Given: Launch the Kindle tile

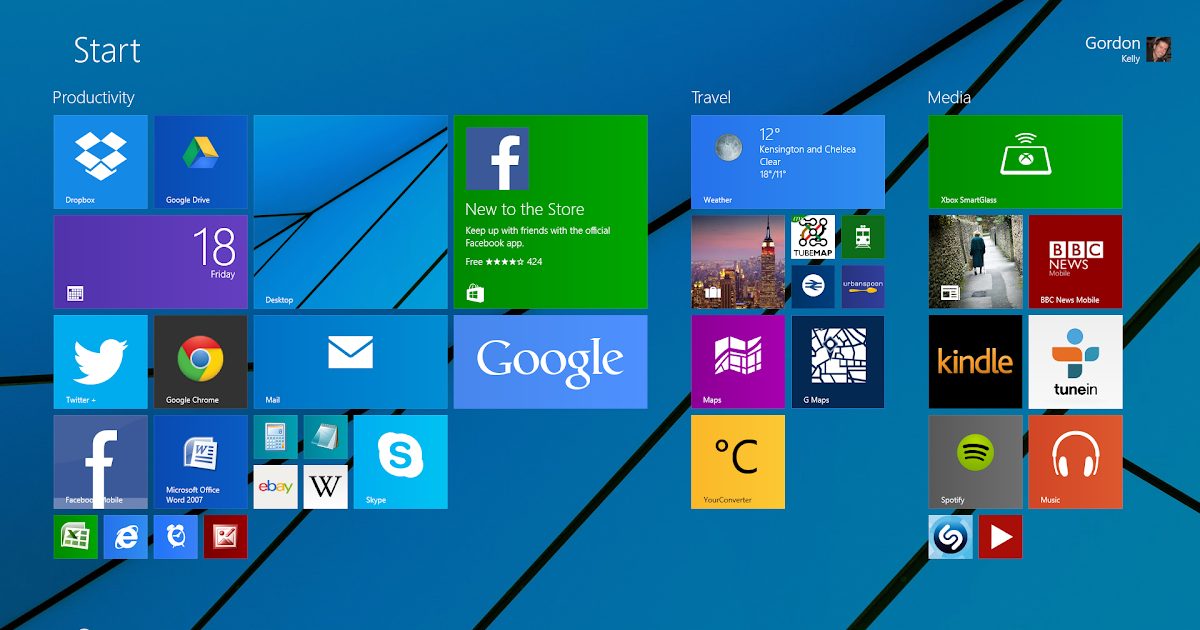Looking at the screenshot, I should [x=975, y=362].
